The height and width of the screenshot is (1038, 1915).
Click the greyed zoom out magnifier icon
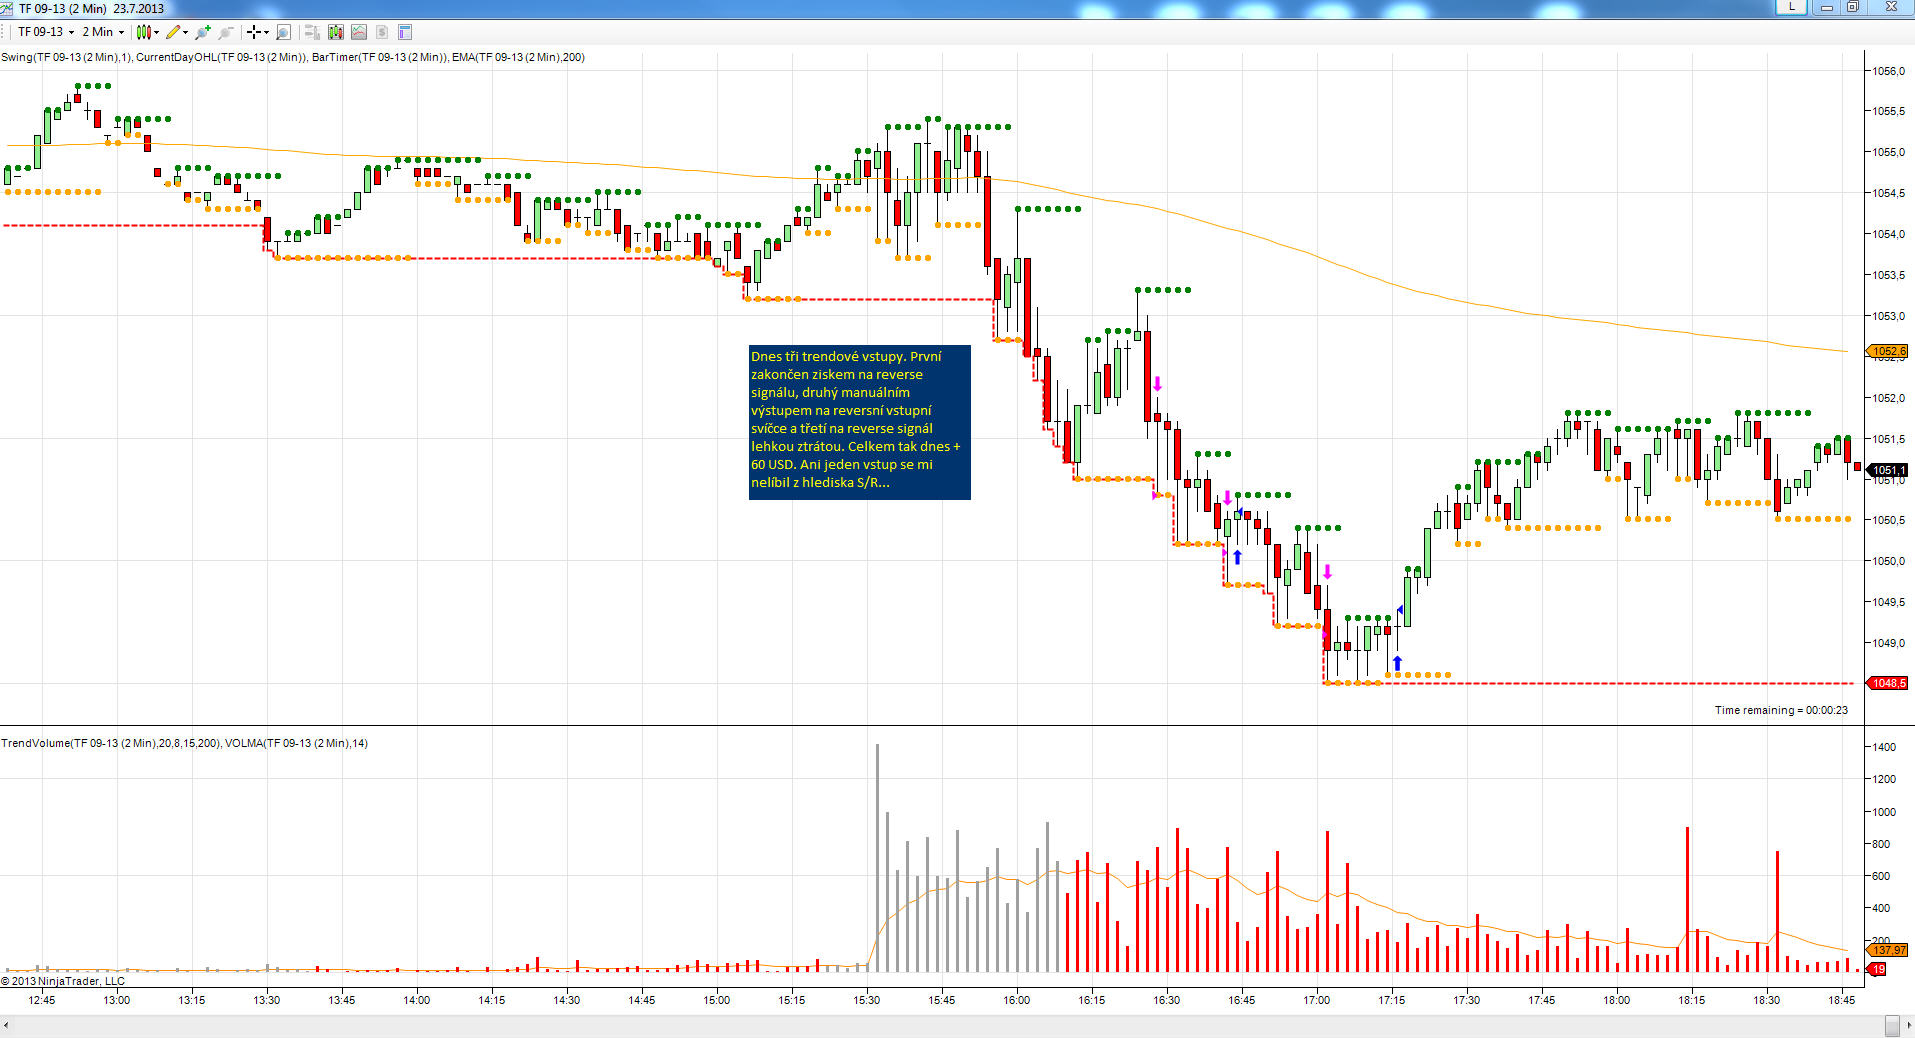point(226,32)
